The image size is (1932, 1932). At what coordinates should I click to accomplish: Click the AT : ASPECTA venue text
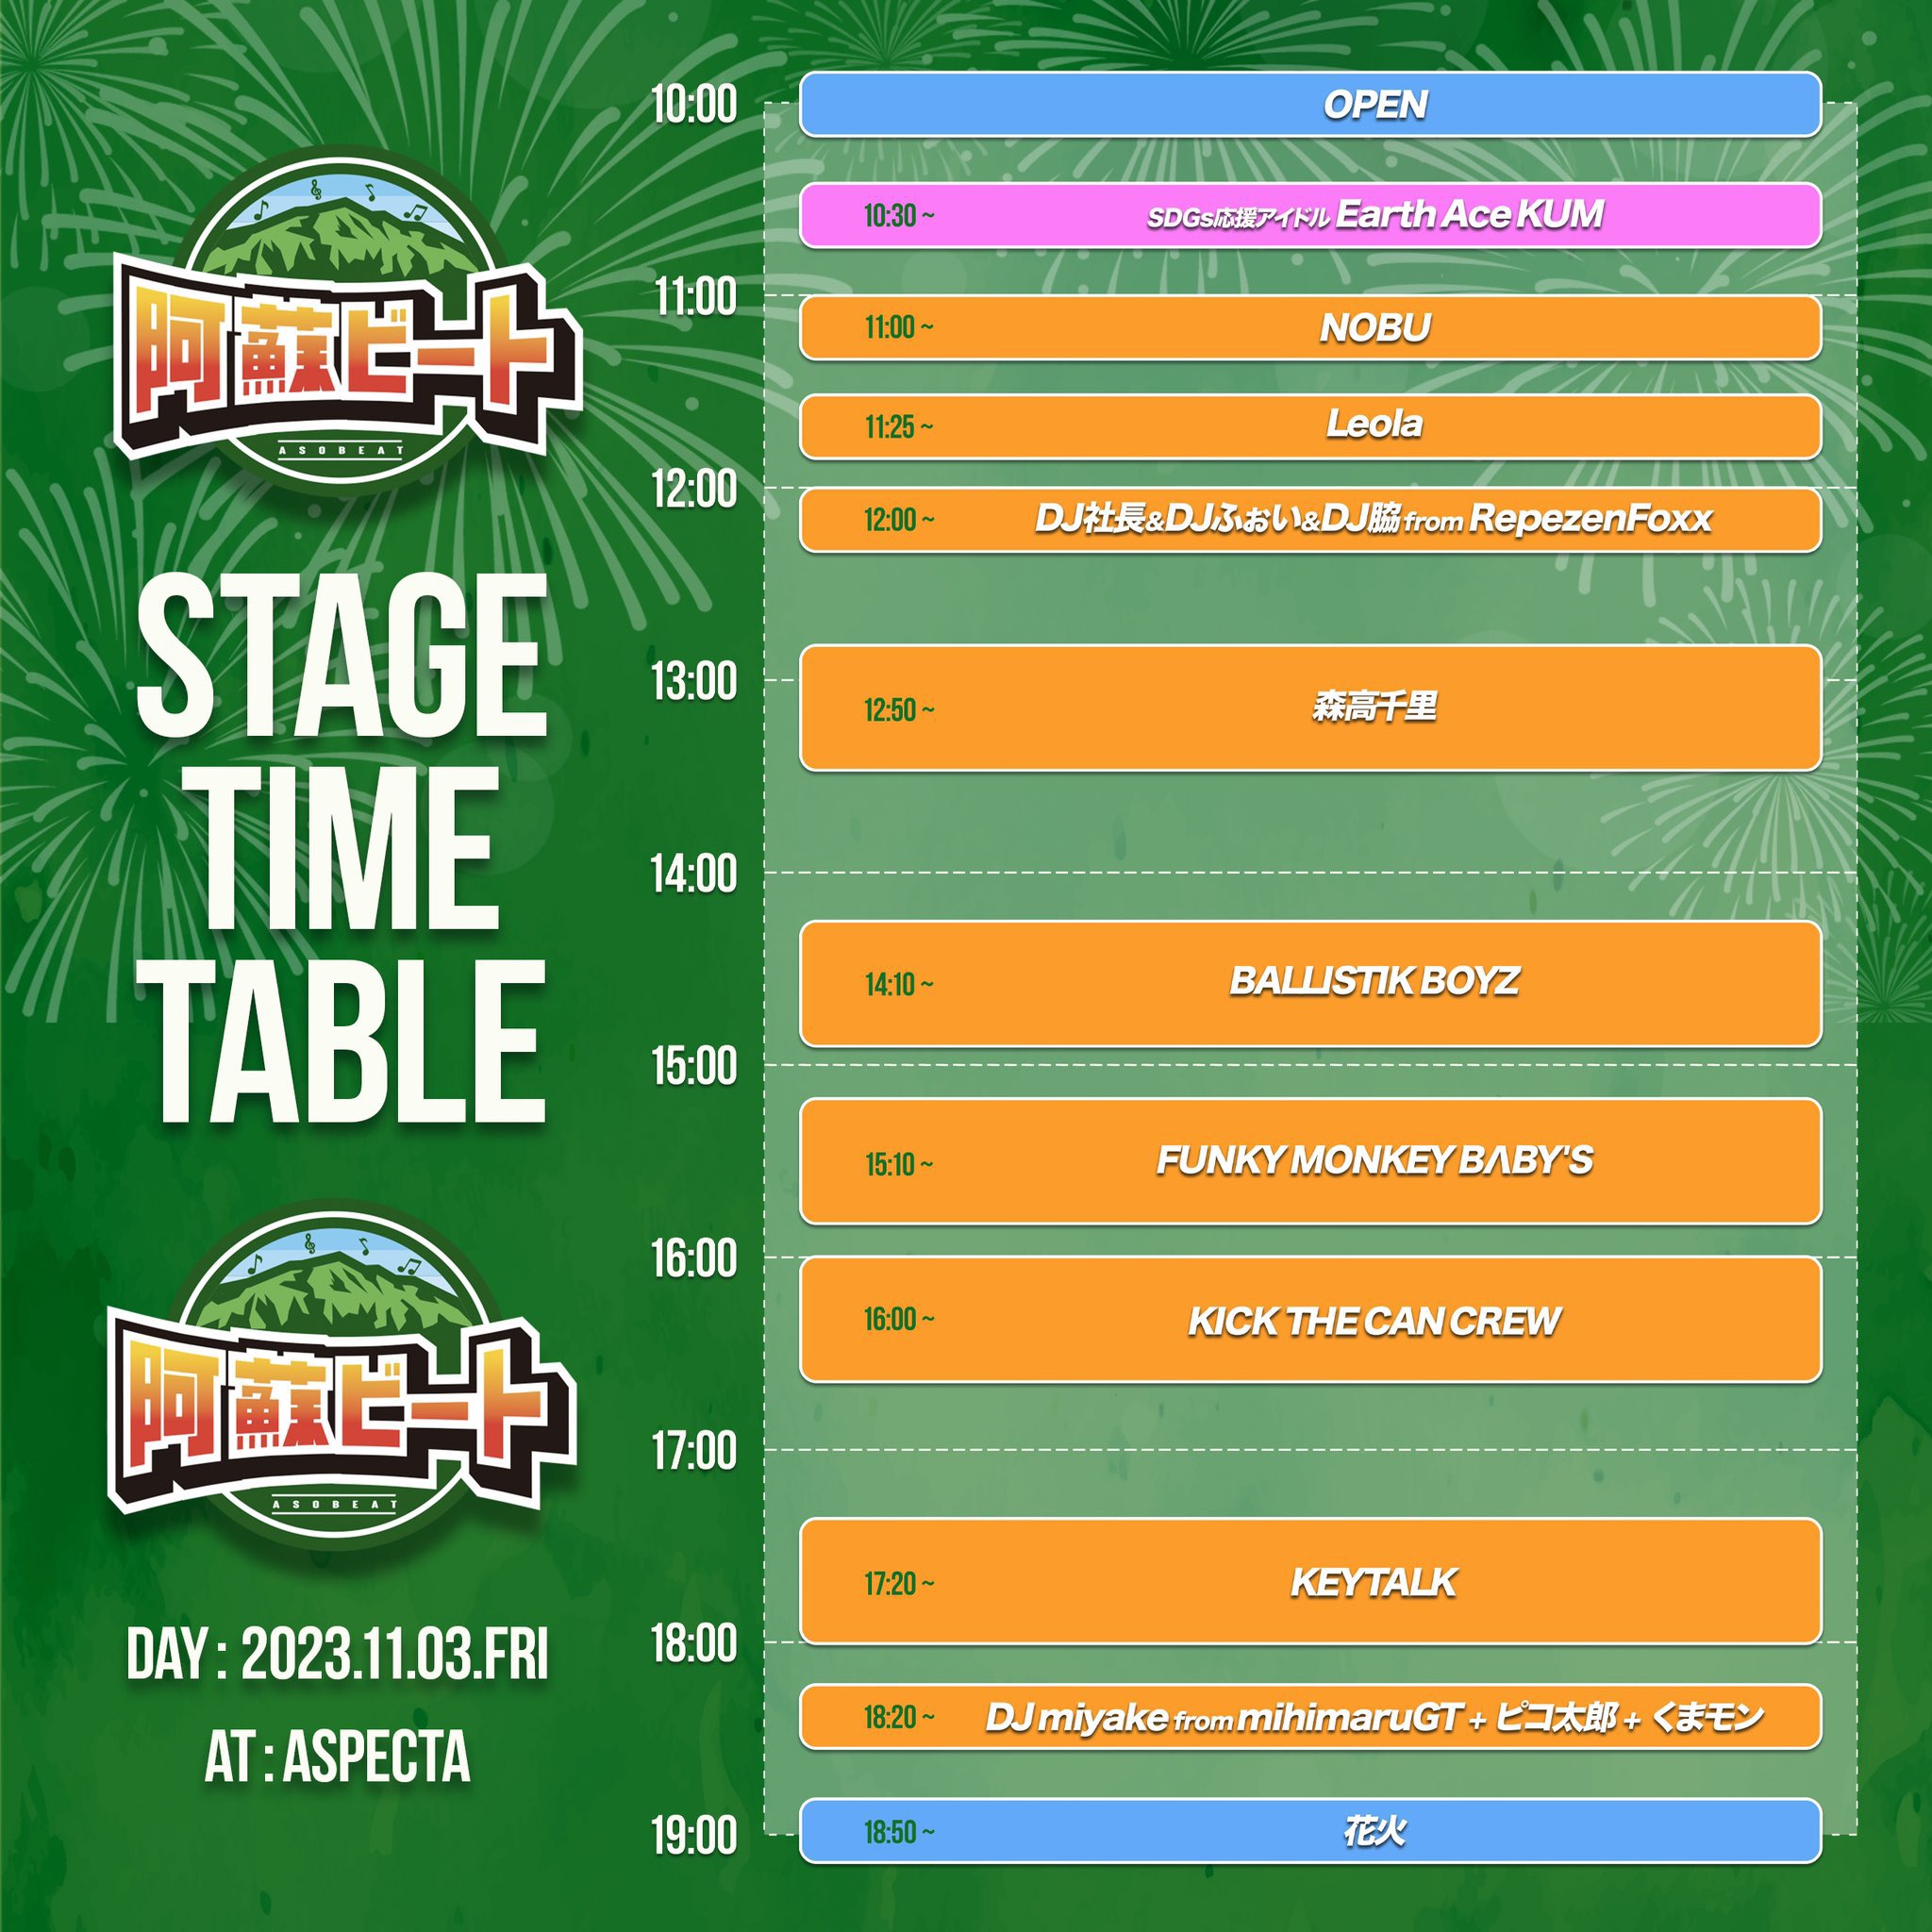tap(337, 1757)
